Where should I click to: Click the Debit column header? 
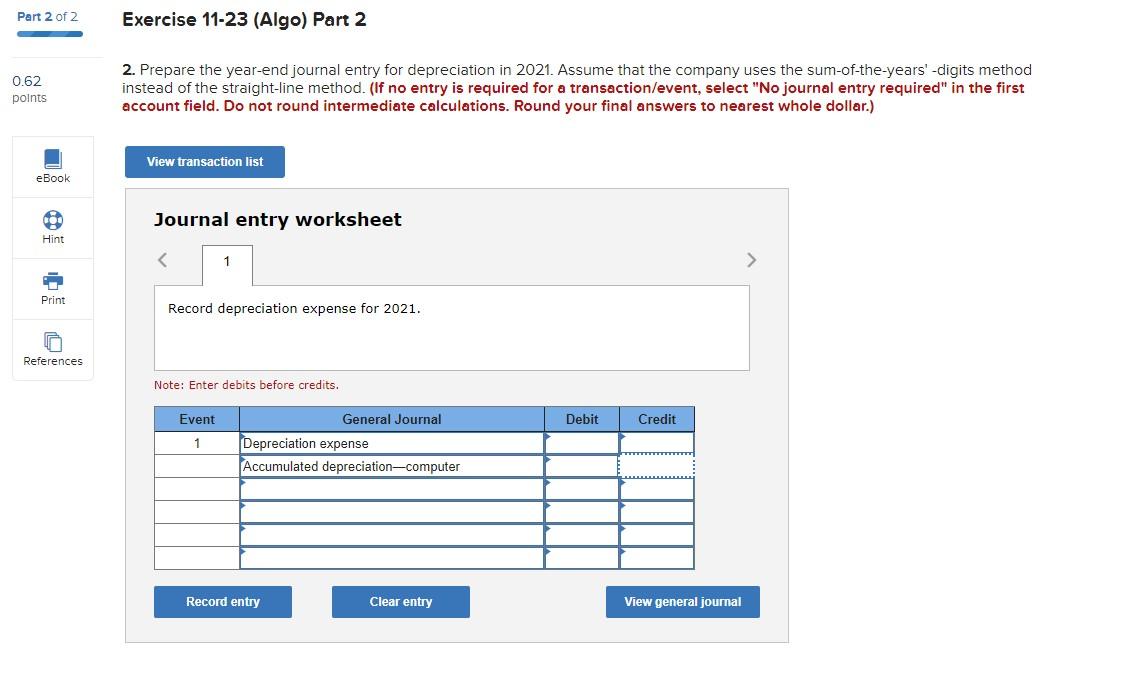click(582, 420)
